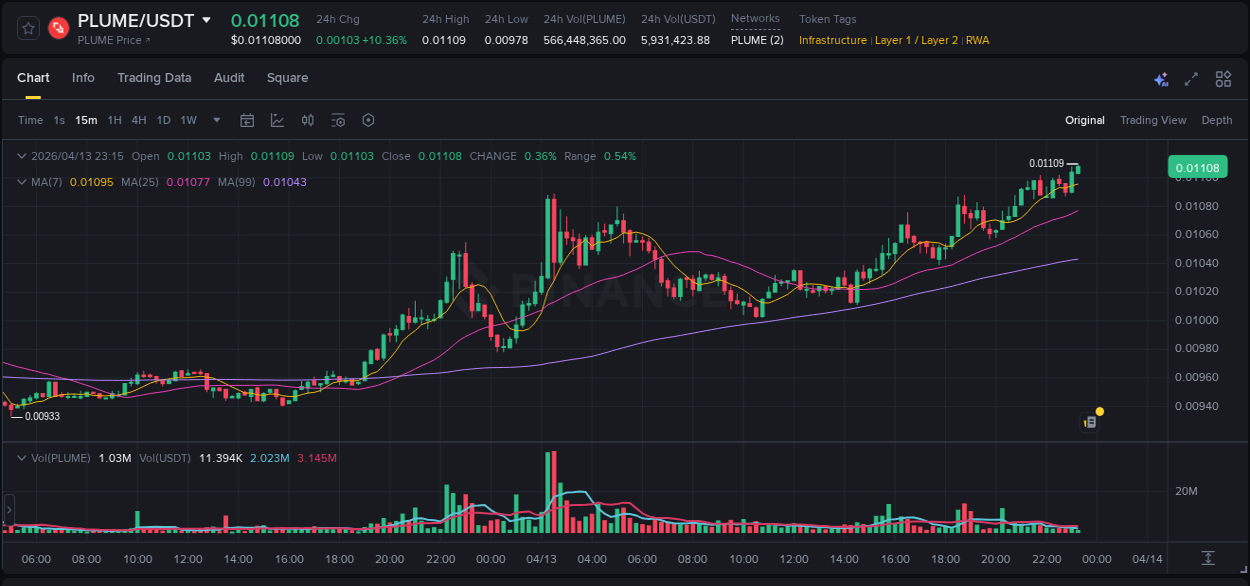Select the line chart style icon
This screenshot has height=586, width=1250.
[x=277, y=120]
